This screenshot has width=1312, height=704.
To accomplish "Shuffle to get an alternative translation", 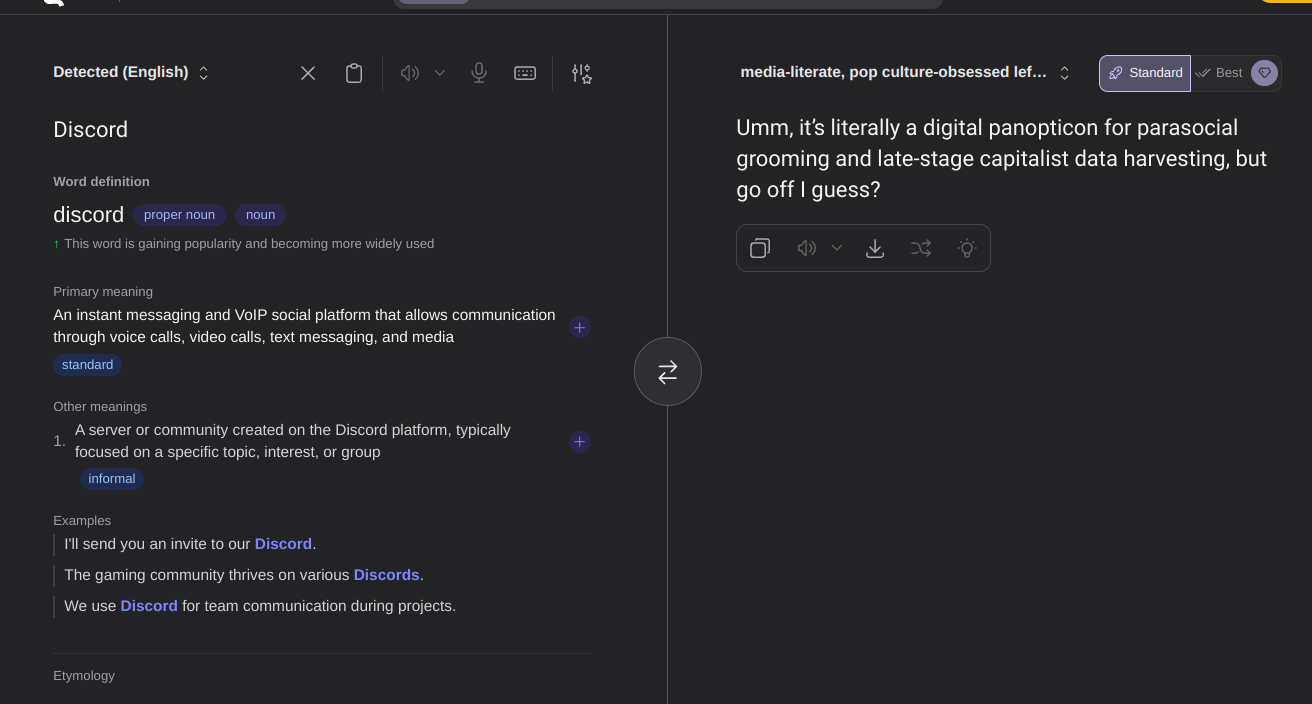I will [921, 248].
